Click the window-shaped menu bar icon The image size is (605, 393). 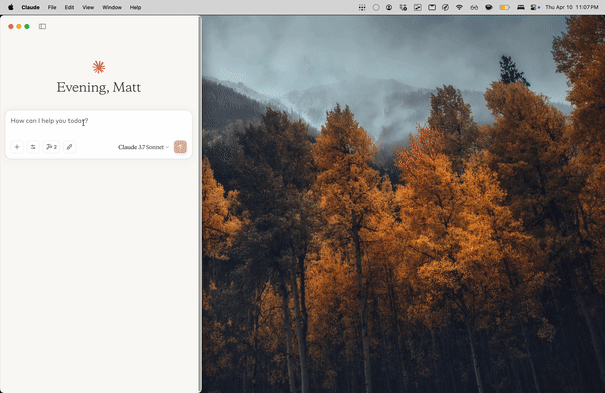point(432,7)
